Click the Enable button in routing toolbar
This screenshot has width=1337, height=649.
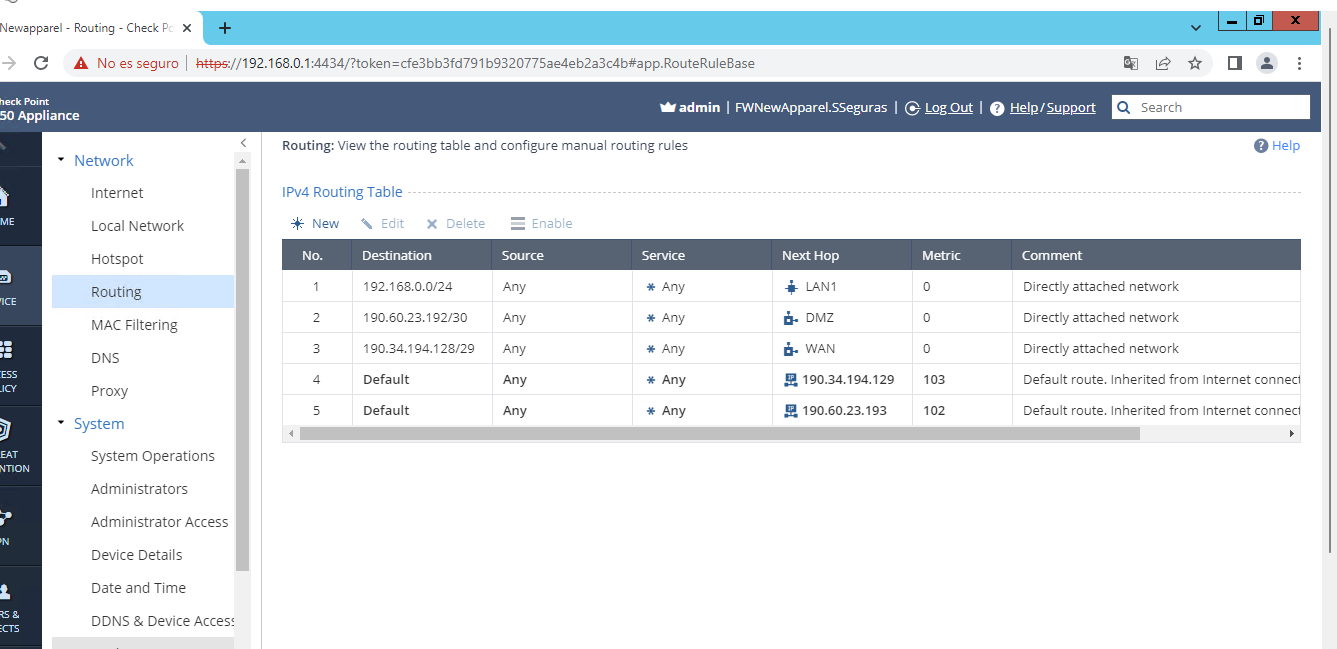coord(542,224)
